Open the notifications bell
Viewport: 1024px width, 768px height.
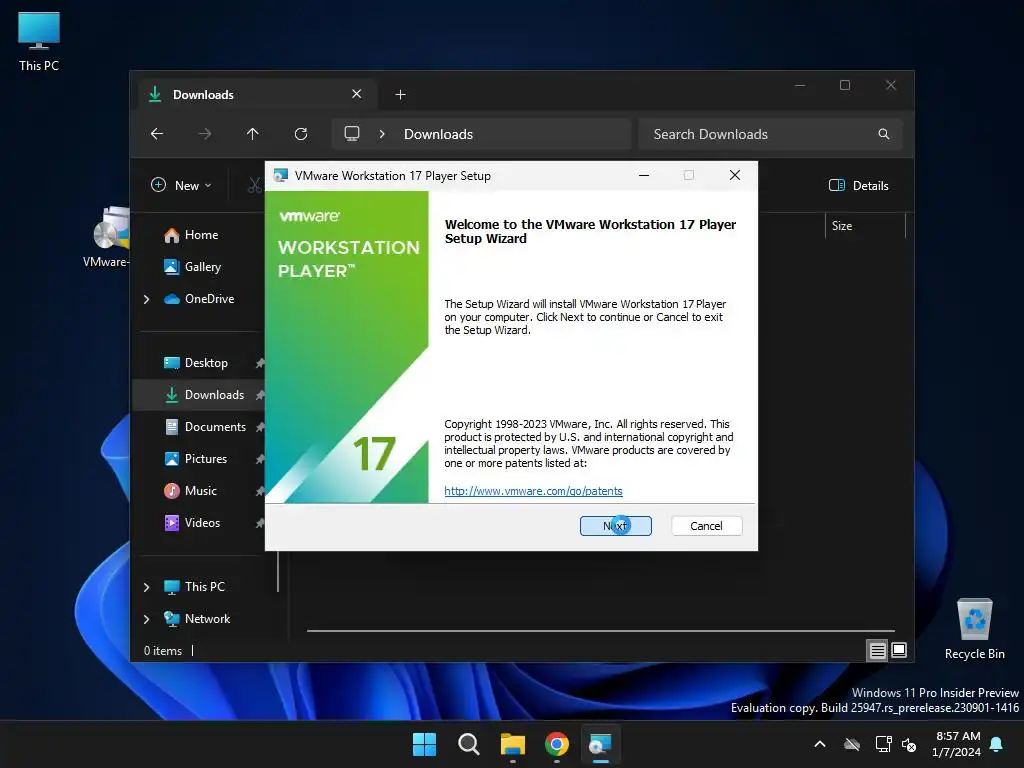pyautogui.click(x=997, y=744)
